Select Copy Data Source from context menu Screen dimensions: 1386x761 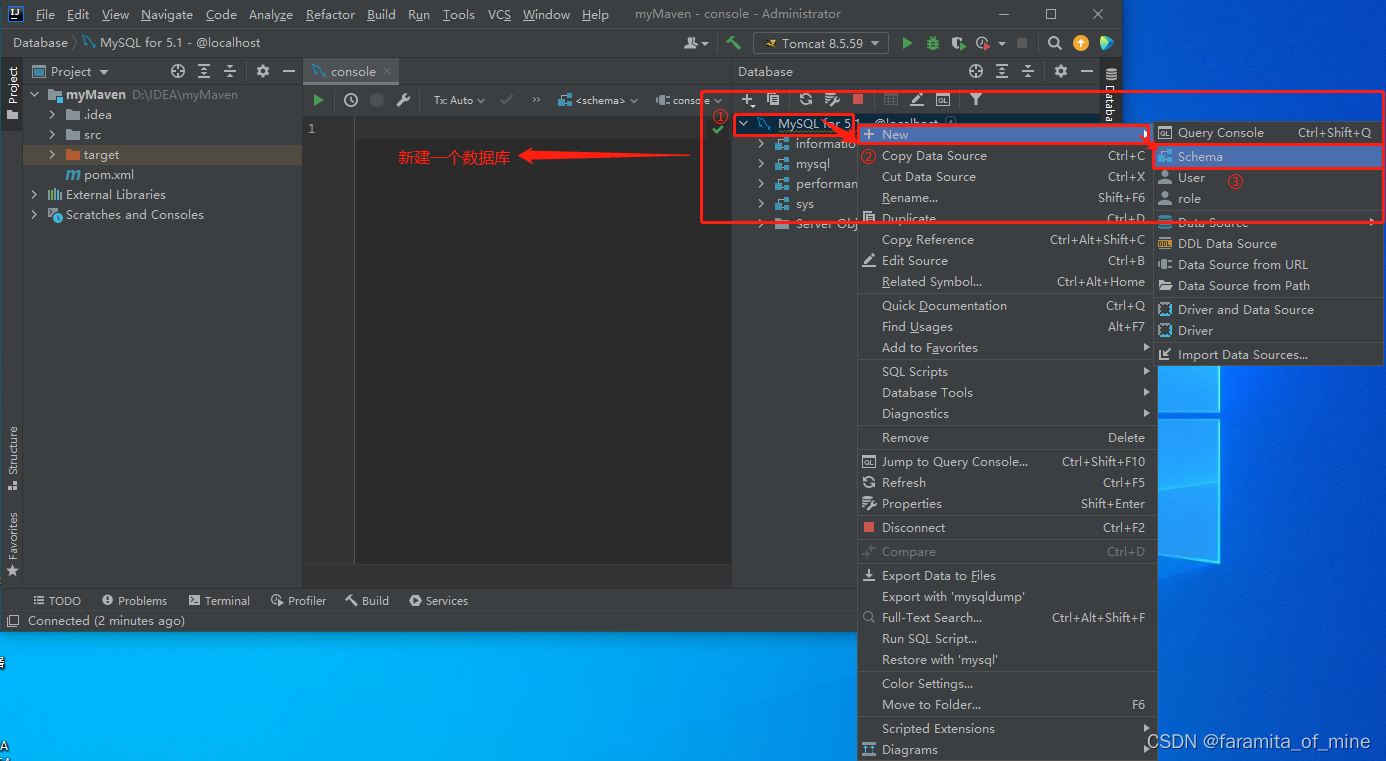pos(1005,156)
